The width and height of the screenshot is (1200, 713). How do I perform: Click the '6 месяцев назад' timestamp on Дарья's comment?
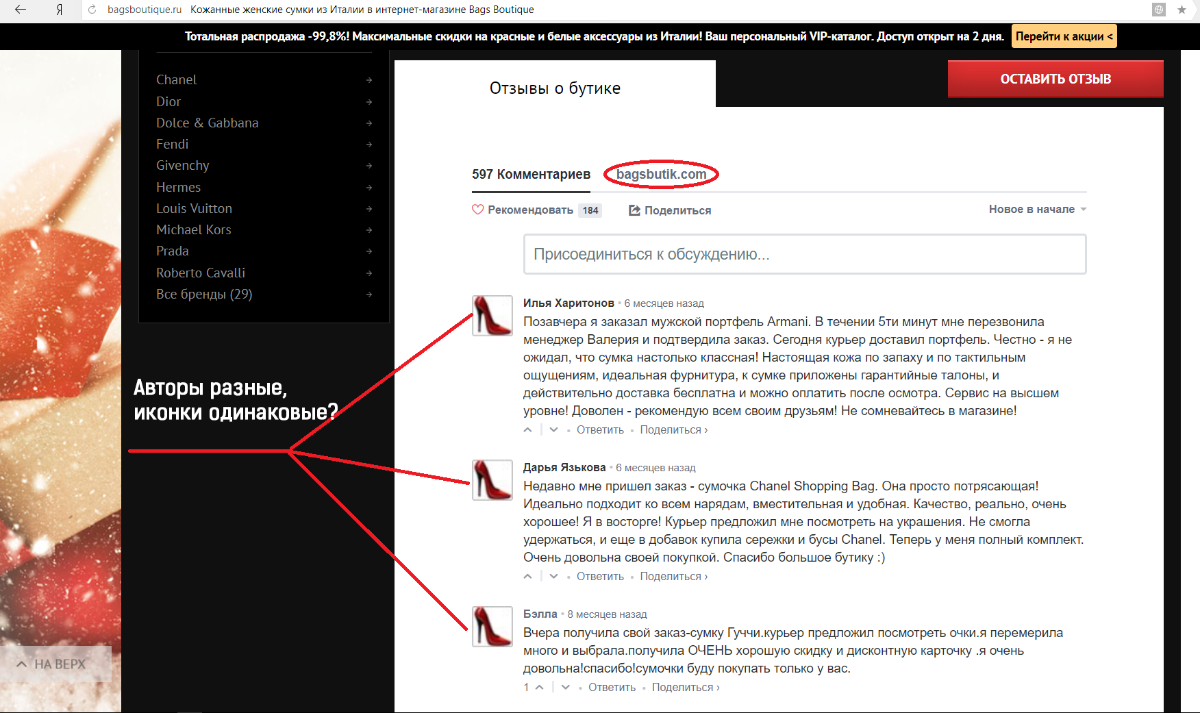[x=656, y=467]
